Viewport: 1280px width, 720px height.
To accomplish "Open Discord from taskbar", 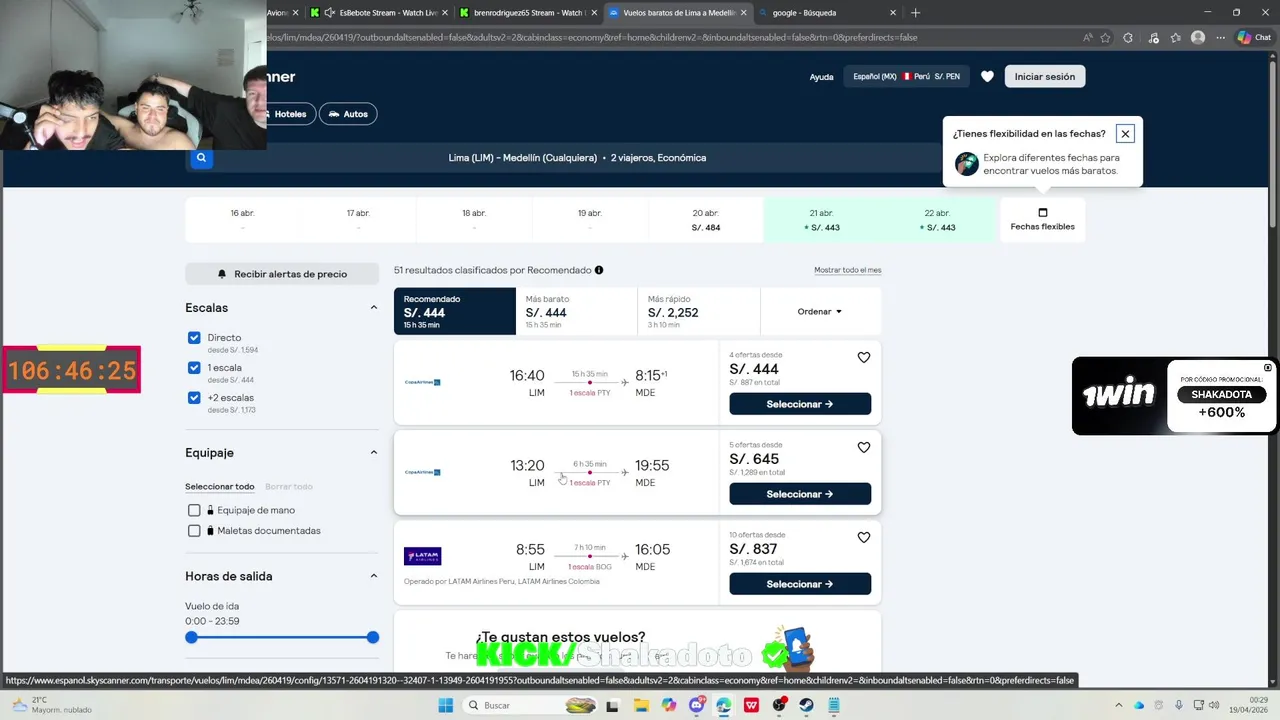I will [696, 705].
